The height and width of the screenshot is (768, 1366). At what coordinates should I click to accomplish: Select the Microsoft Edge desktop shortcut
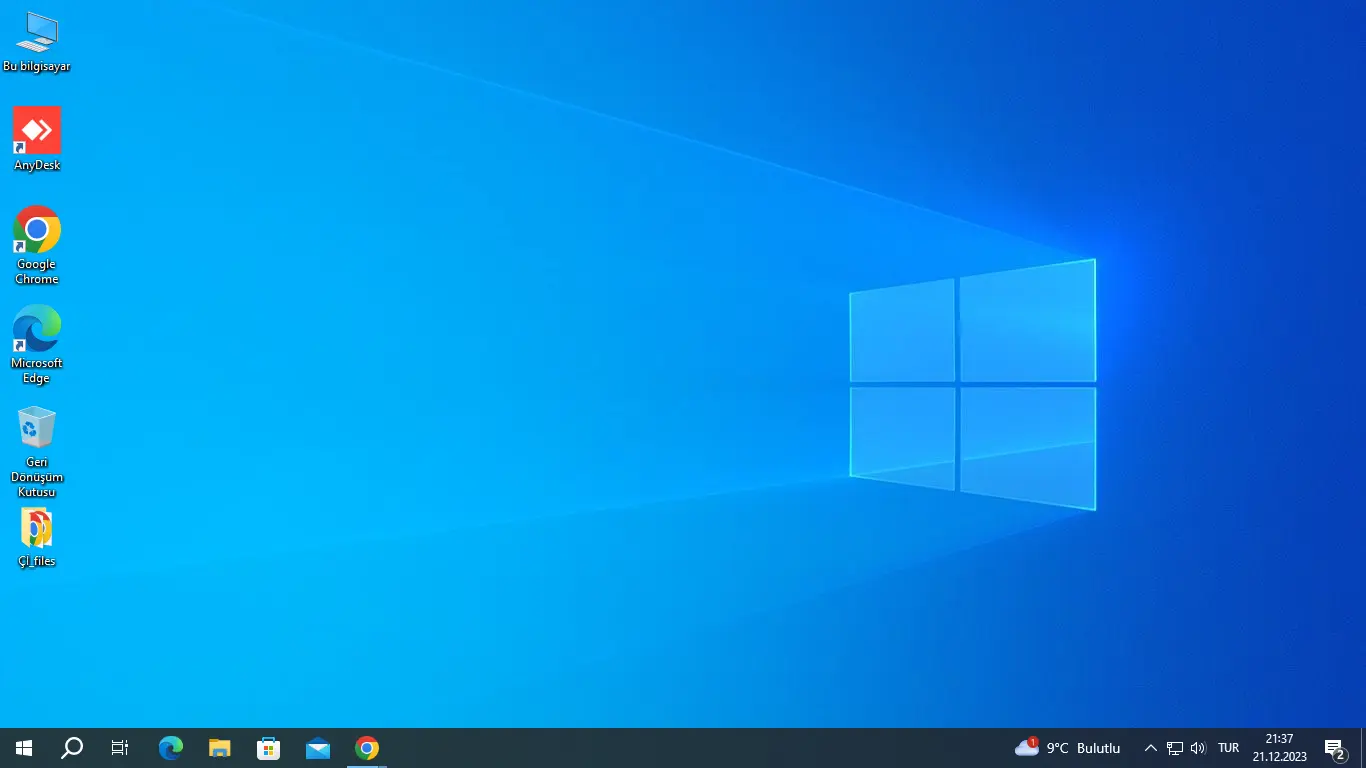tap(37, 344)
